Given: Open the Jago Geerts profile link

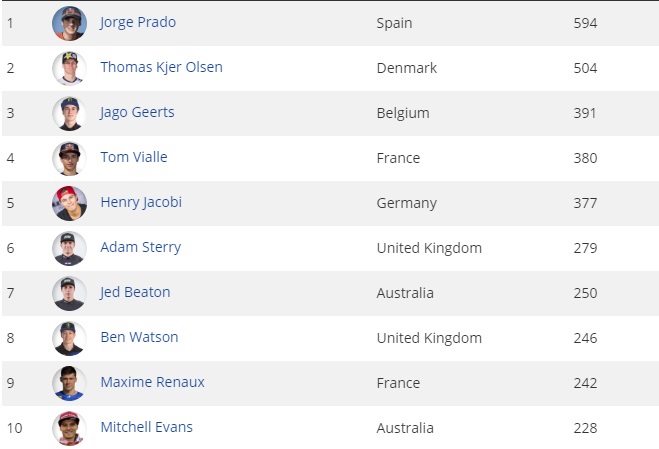Looking at the screenshot, I should 137,112.
